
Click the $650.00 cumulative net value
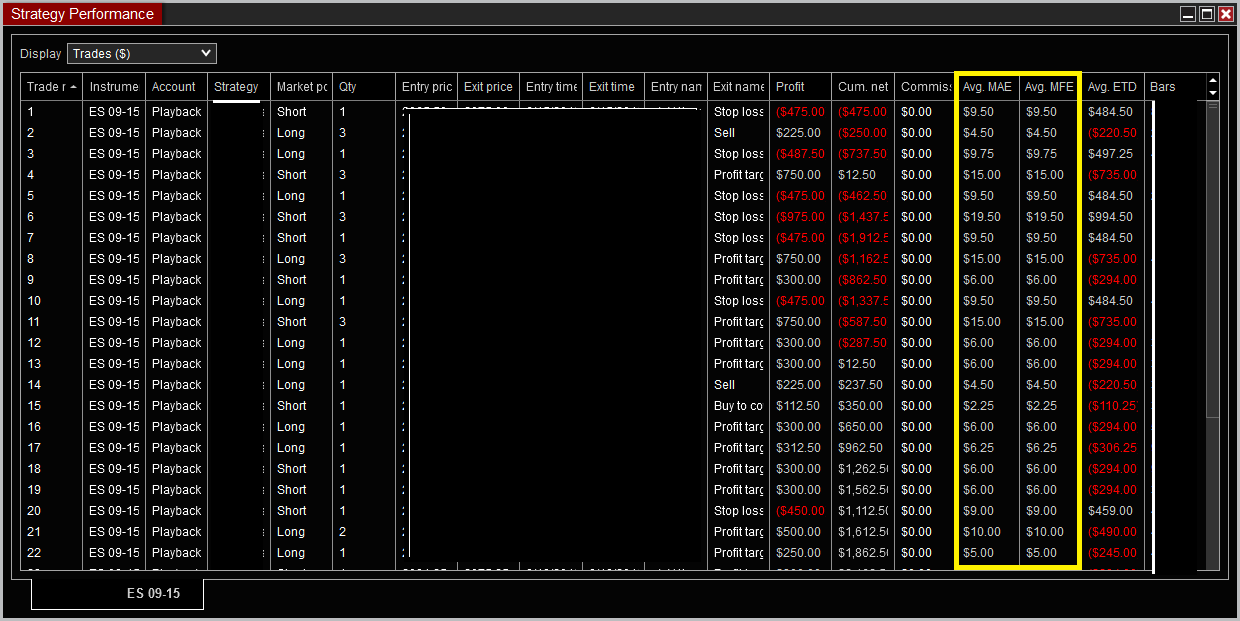(860, 427)
